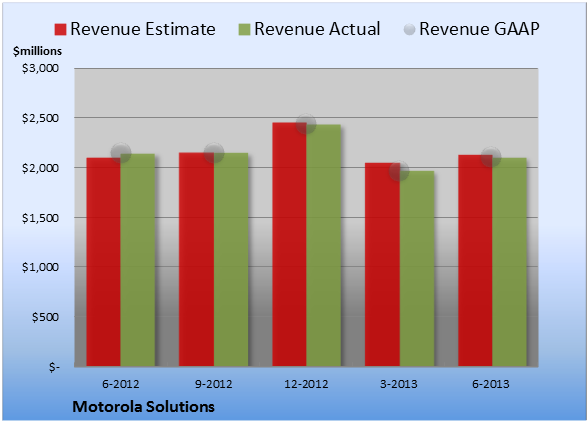Viewport: 588px width, 422px height.
Task: Click the '$1,500' y-axis label
Action: pyautogui.click(x=40, y=218)
